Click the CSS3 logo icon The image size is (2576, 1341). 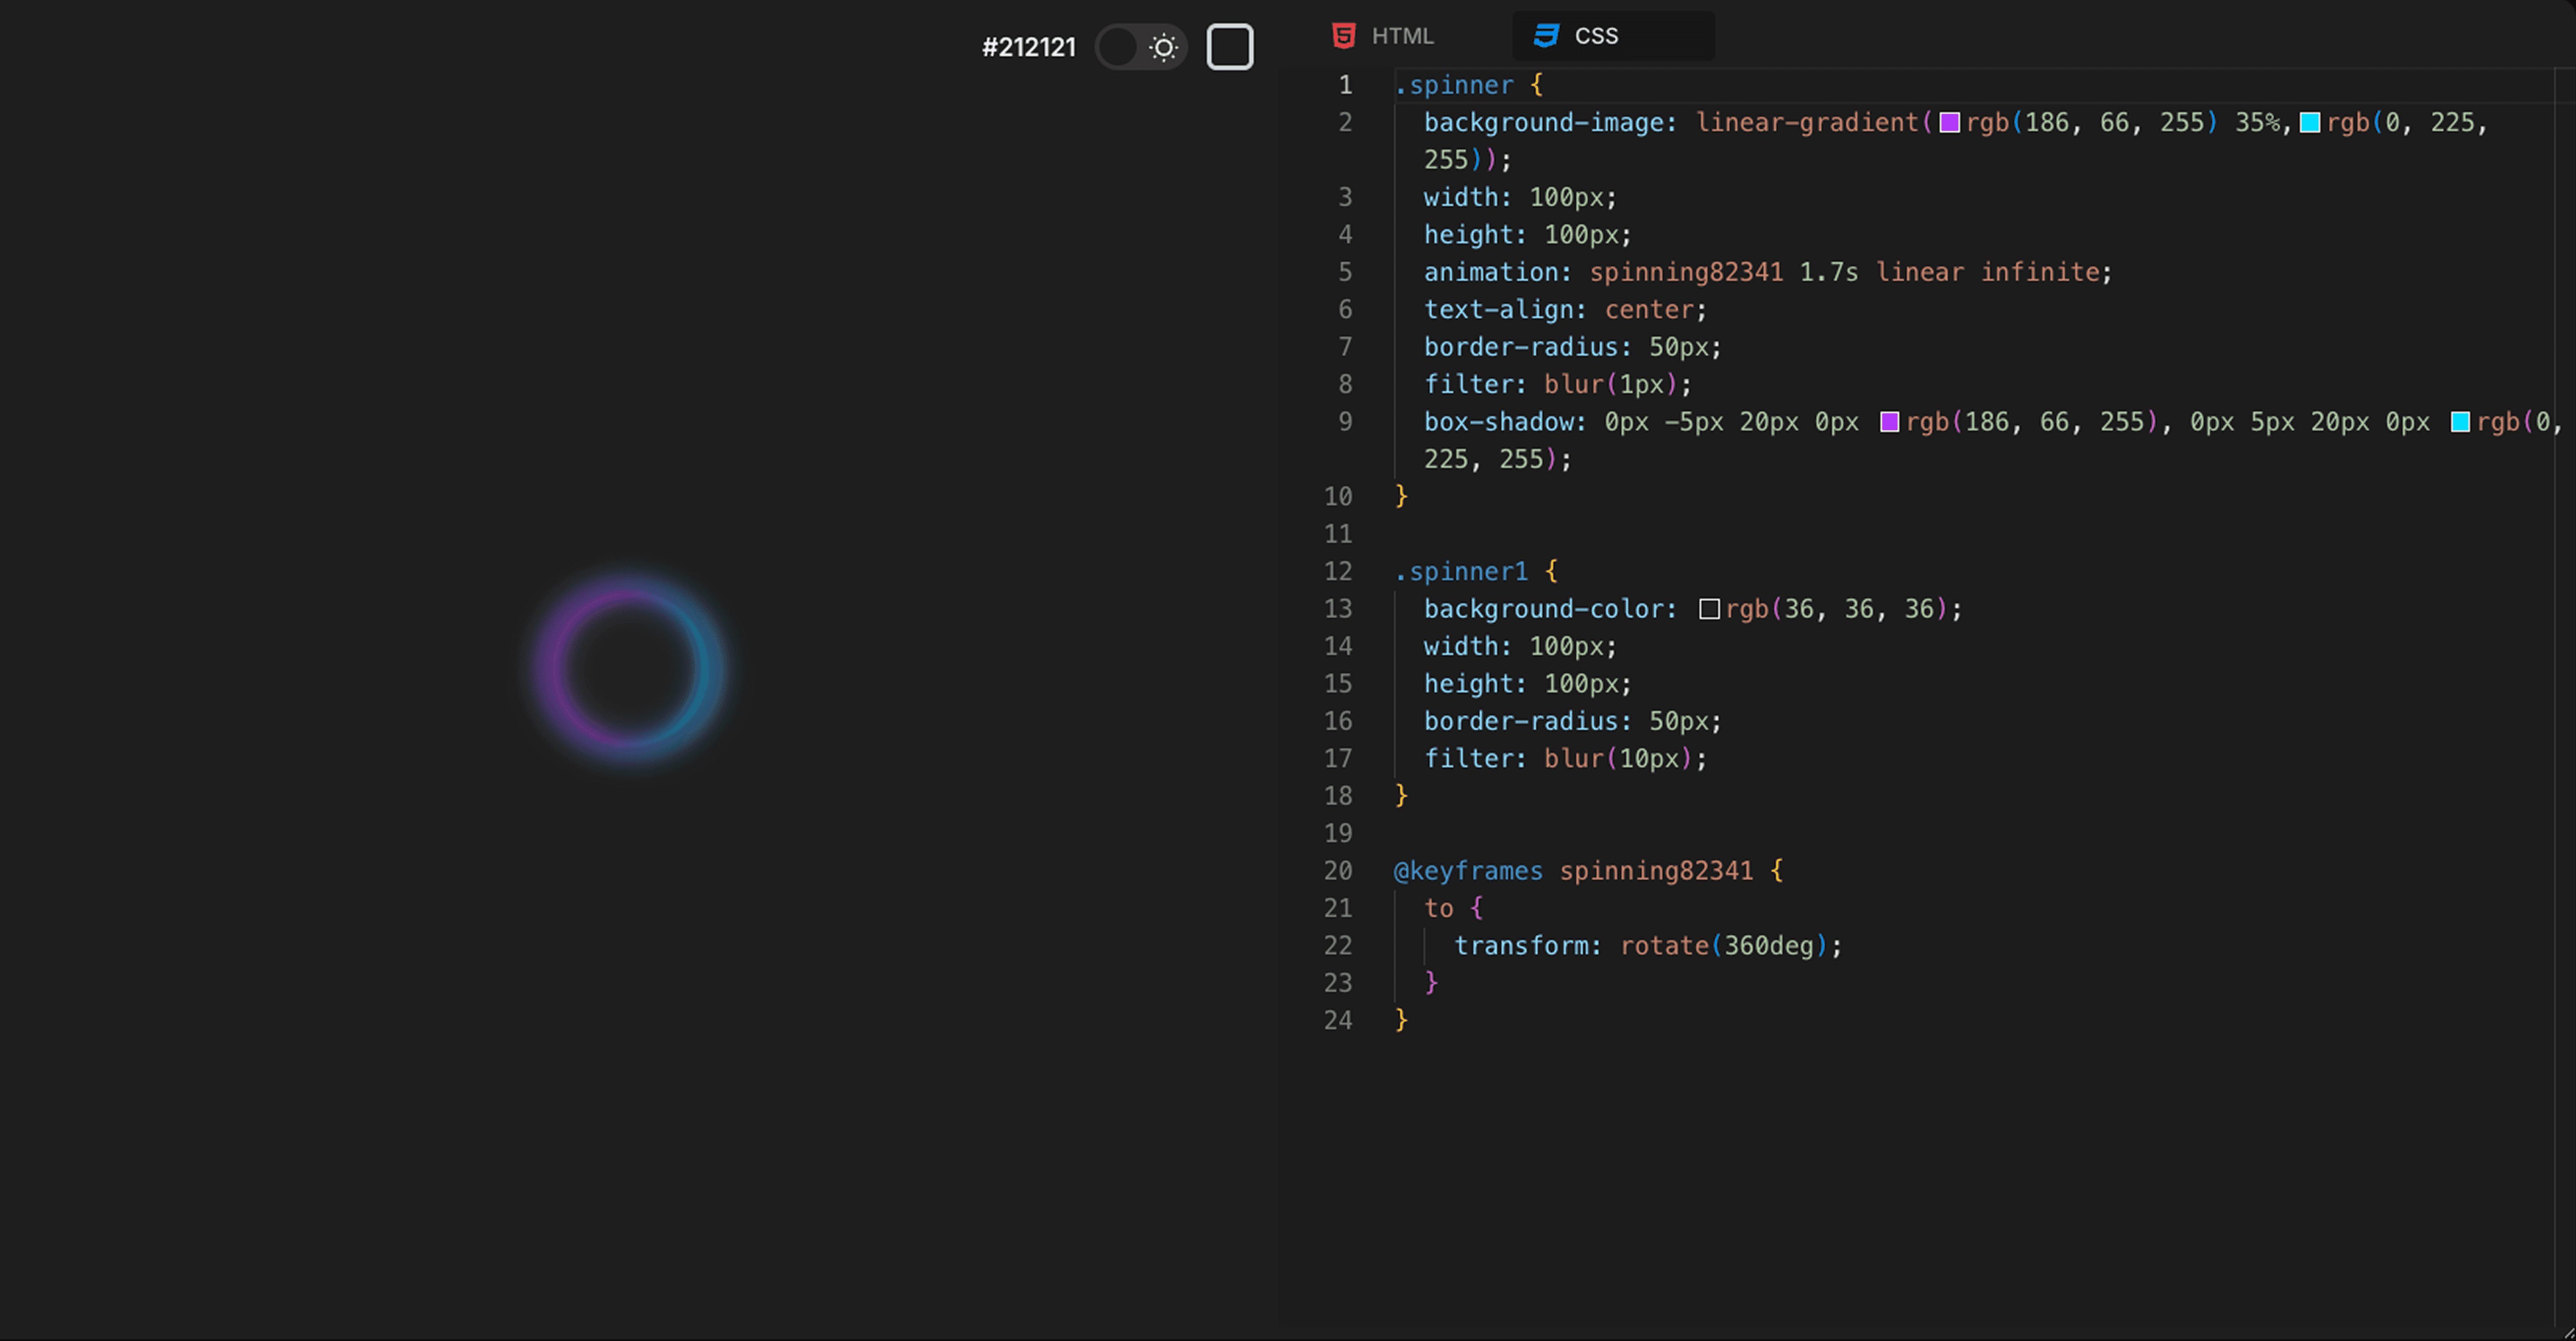1546,36
